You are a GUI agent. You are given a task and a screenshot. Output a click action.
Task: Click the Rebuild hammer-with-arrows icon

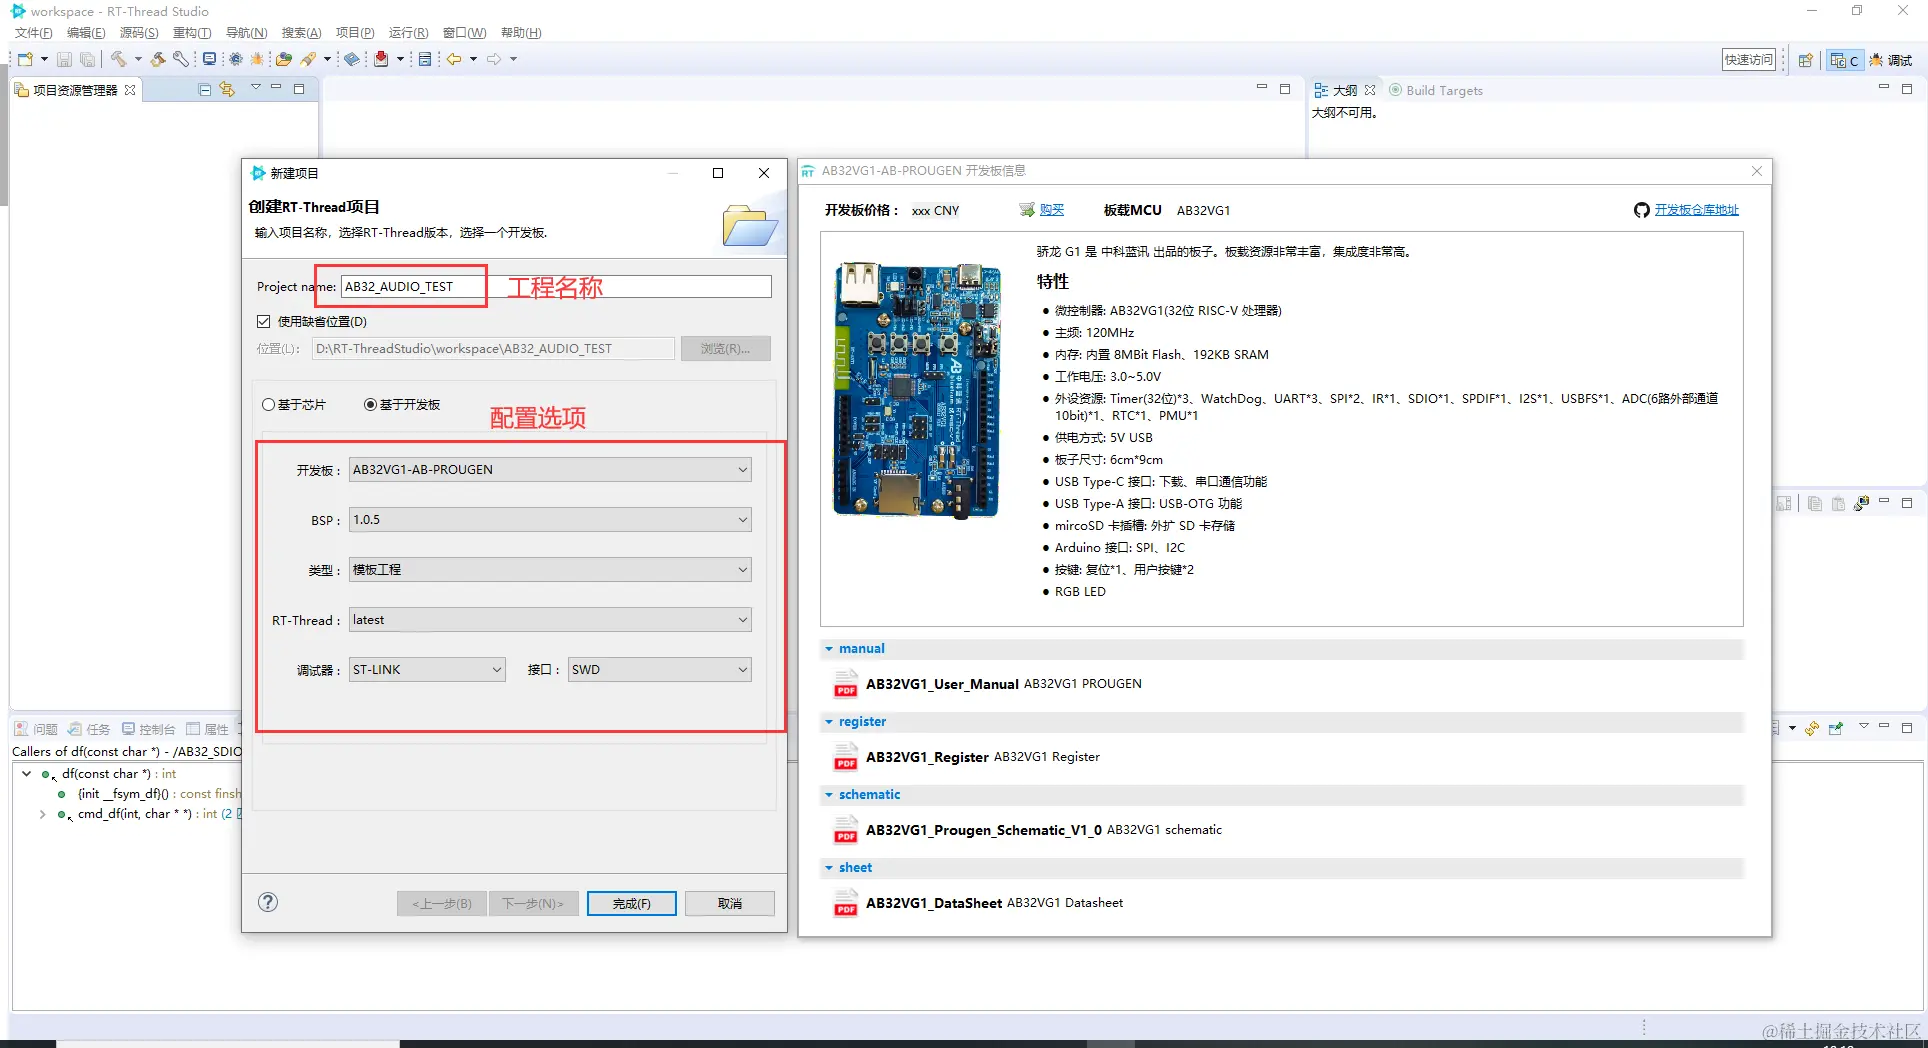[158, 59]
